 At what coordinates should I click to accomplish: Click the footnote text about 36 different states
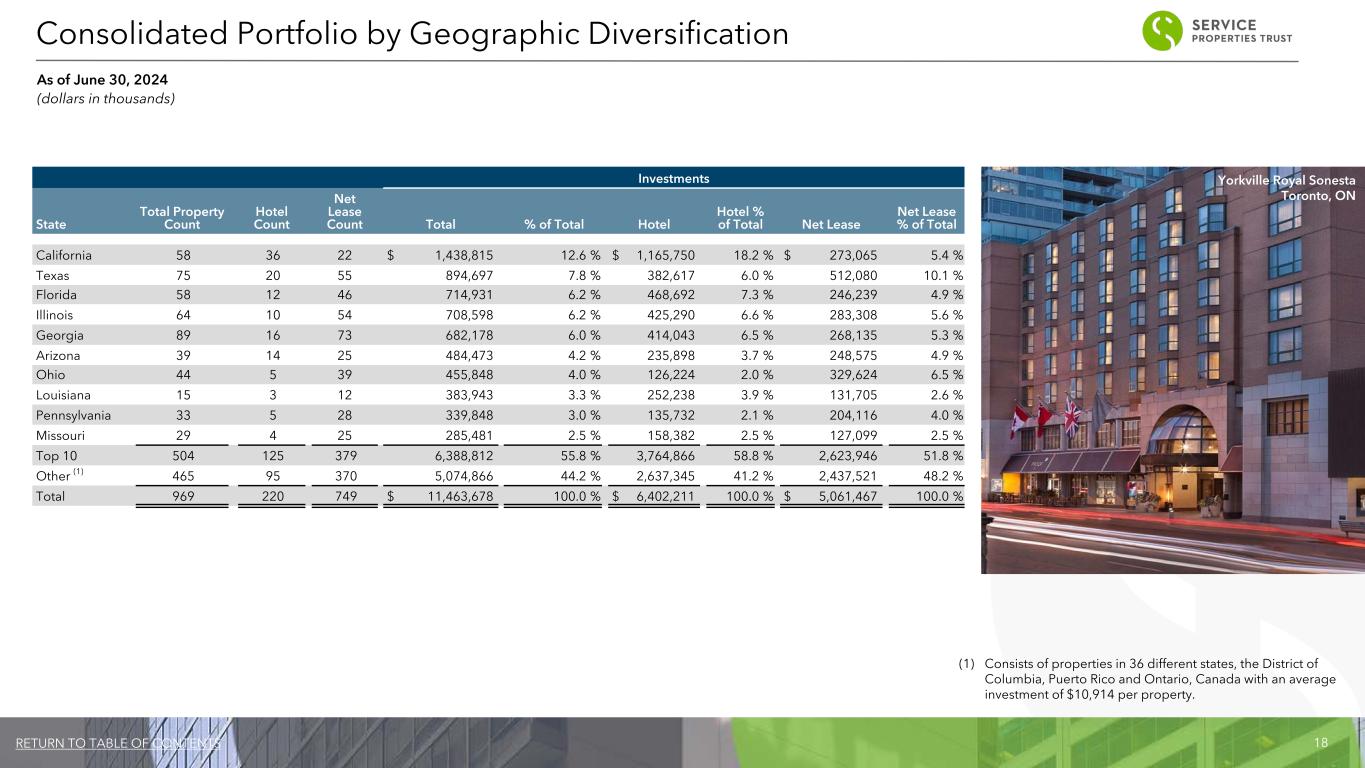tap(1161, 679)
